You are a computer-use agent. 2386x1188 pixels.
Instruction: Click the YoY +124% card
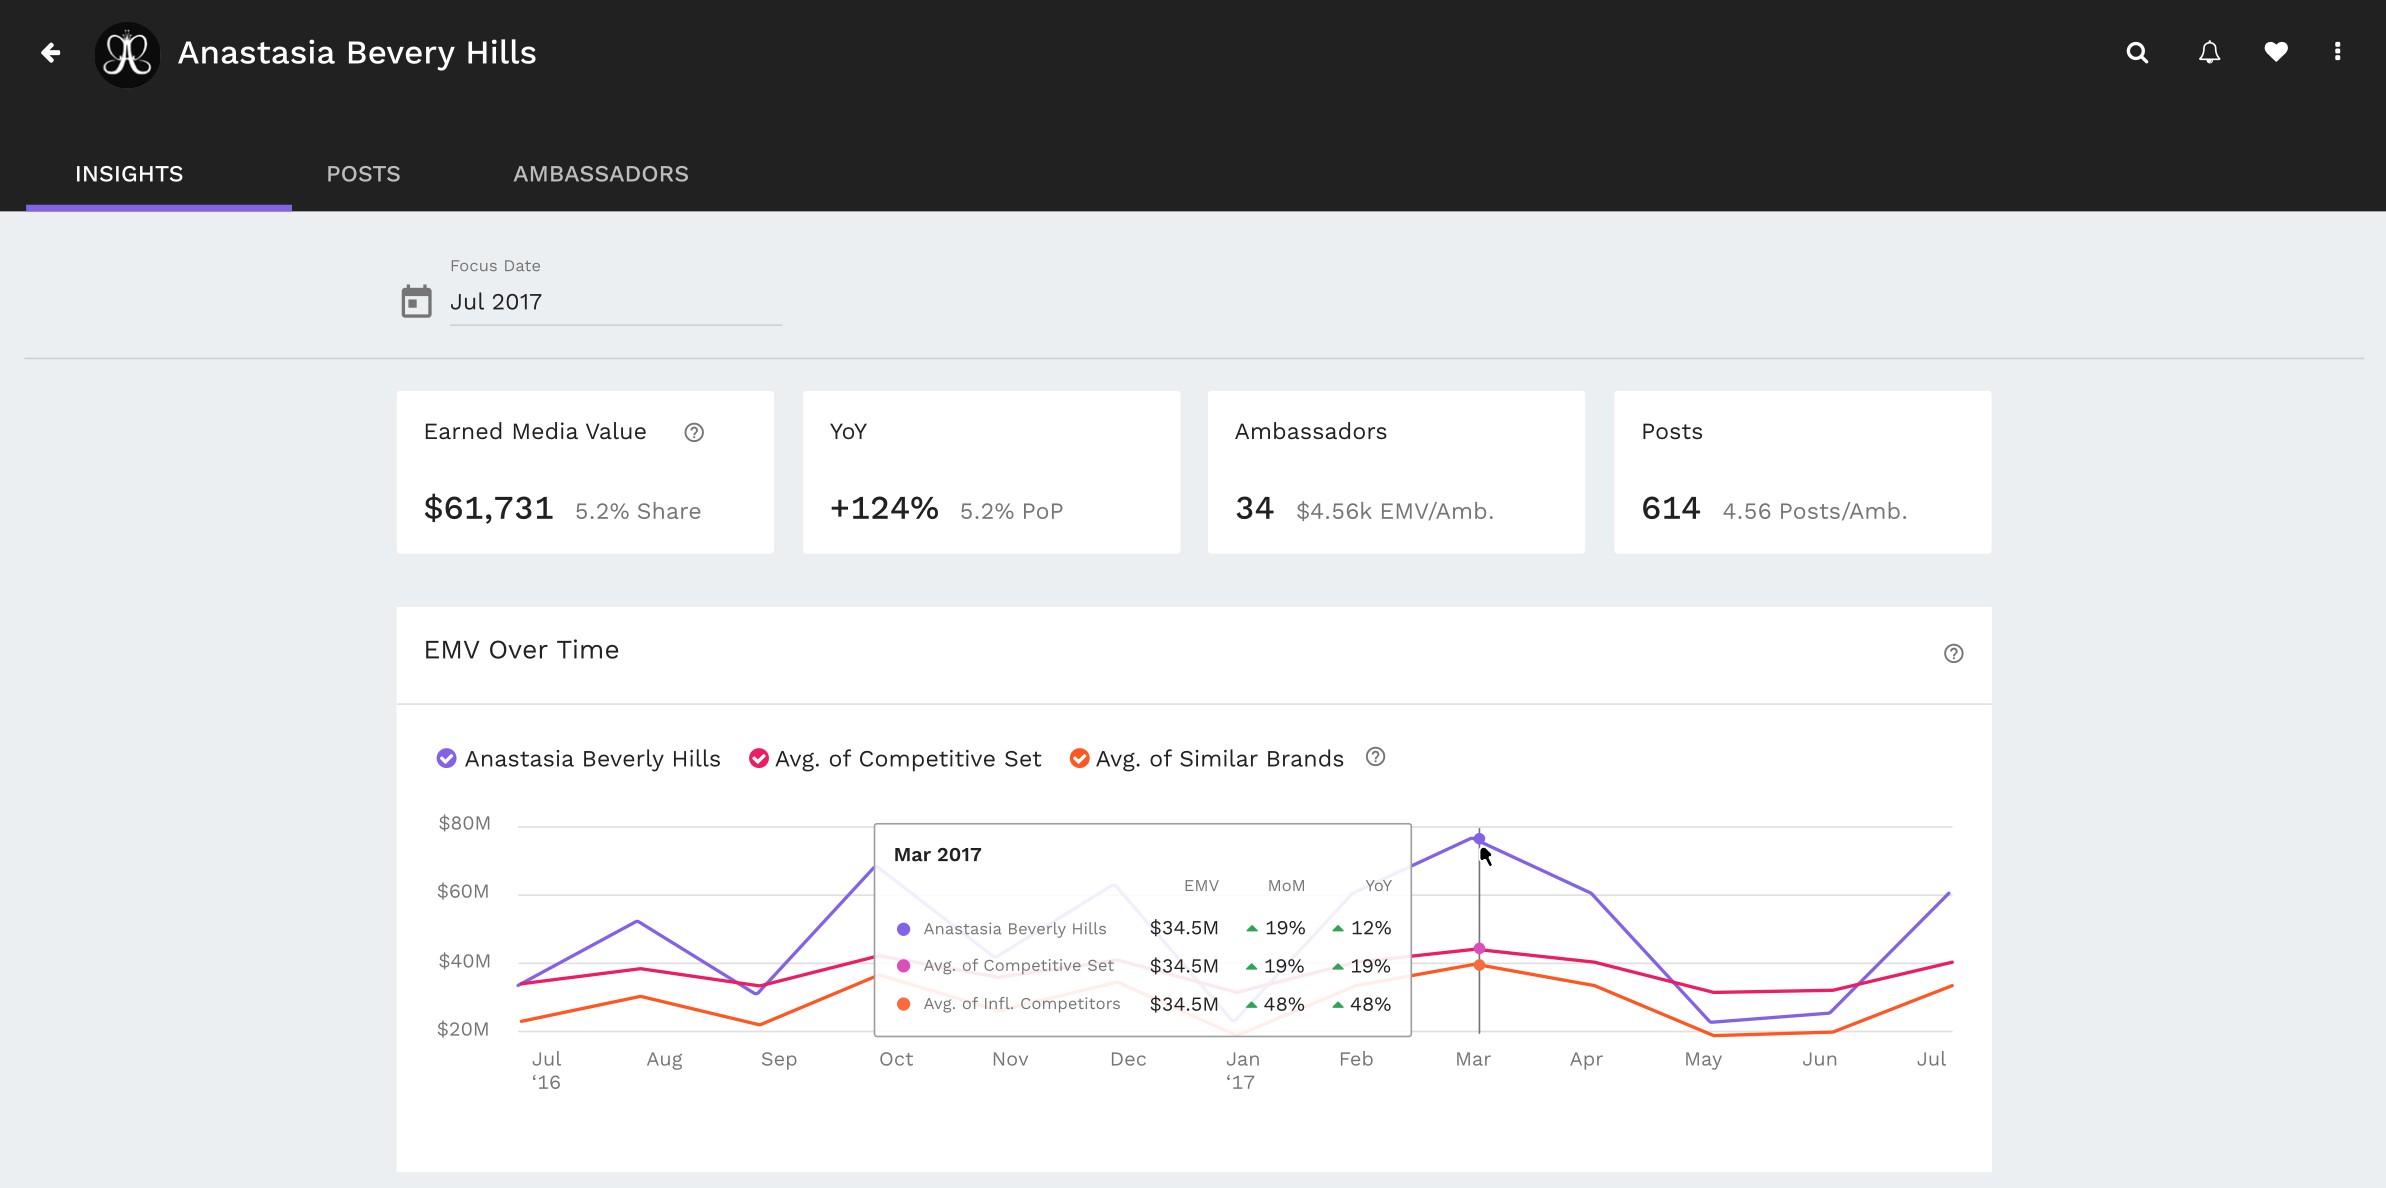tap(991, 472)
